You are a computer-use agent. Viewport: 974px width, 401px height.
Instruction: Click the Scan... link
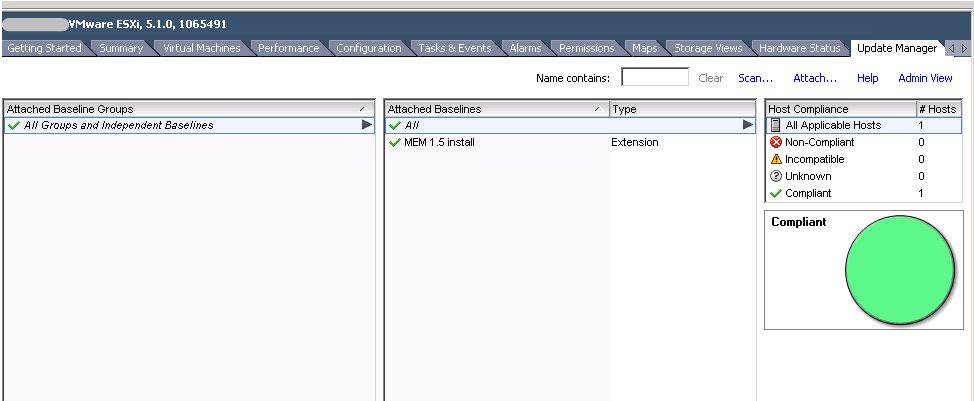755,78
